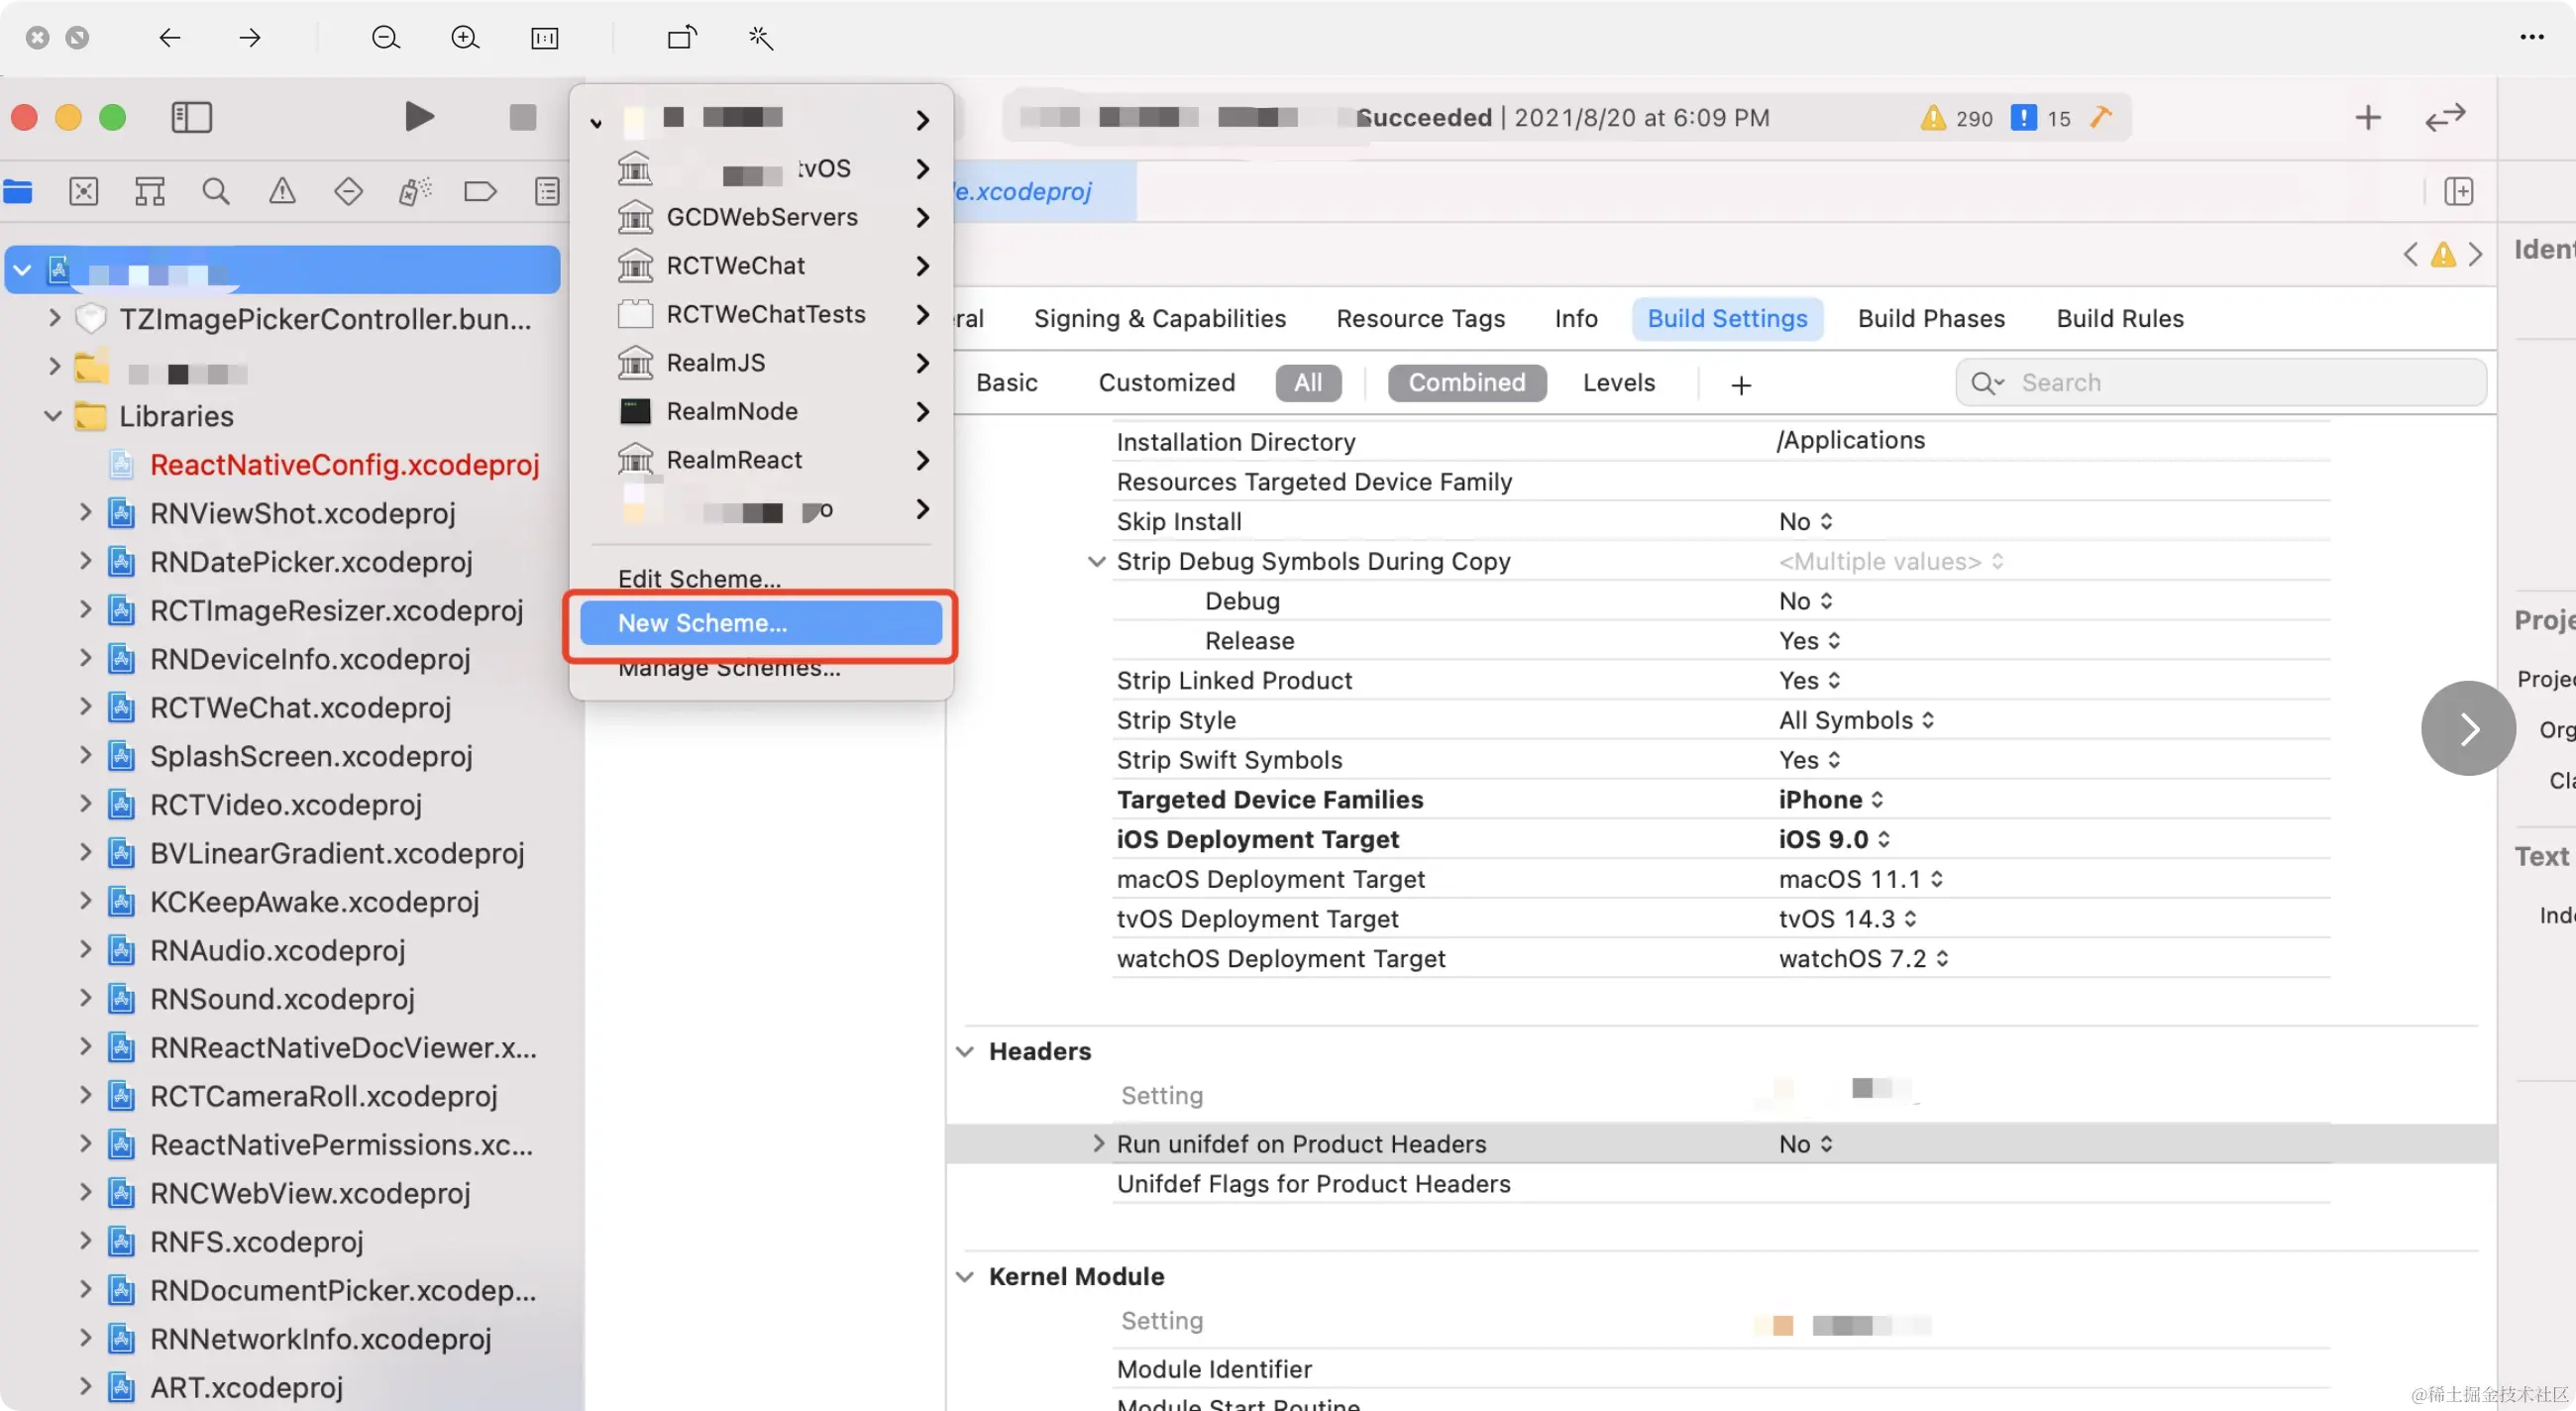
Task: Click the zoom out magnifier icon in toolbar
Action: coord(385,37)
